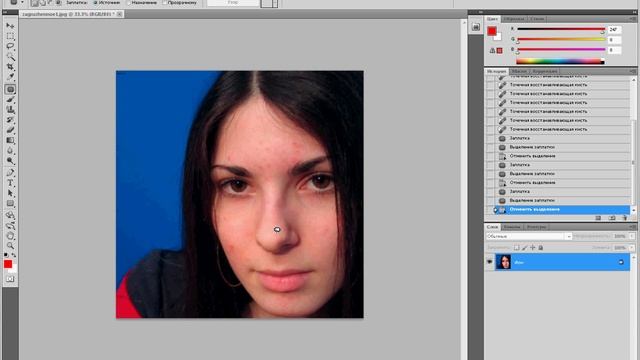The image size is (640, 360).
Task: Click the Фон layer thumbnail
Action: (x=503, y=262)
